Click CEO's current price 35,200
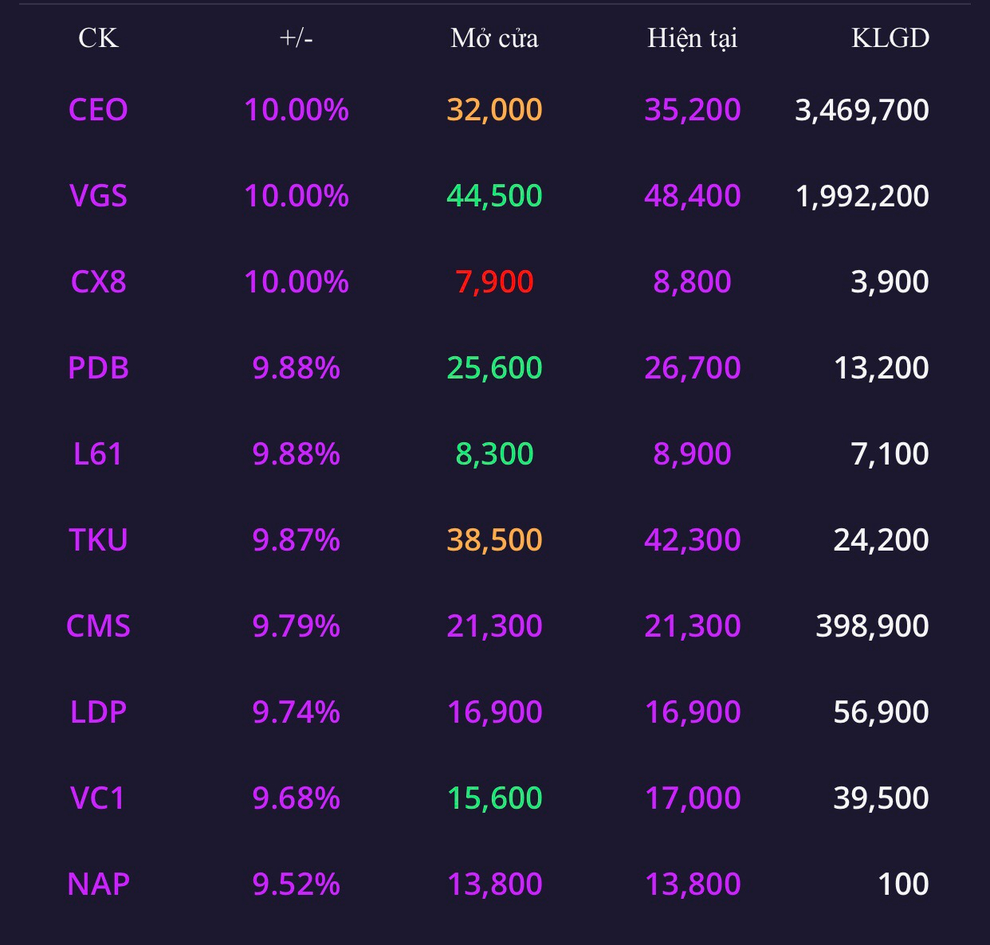The width and height of the screenshot is (990, 945). tap(693, 110)
